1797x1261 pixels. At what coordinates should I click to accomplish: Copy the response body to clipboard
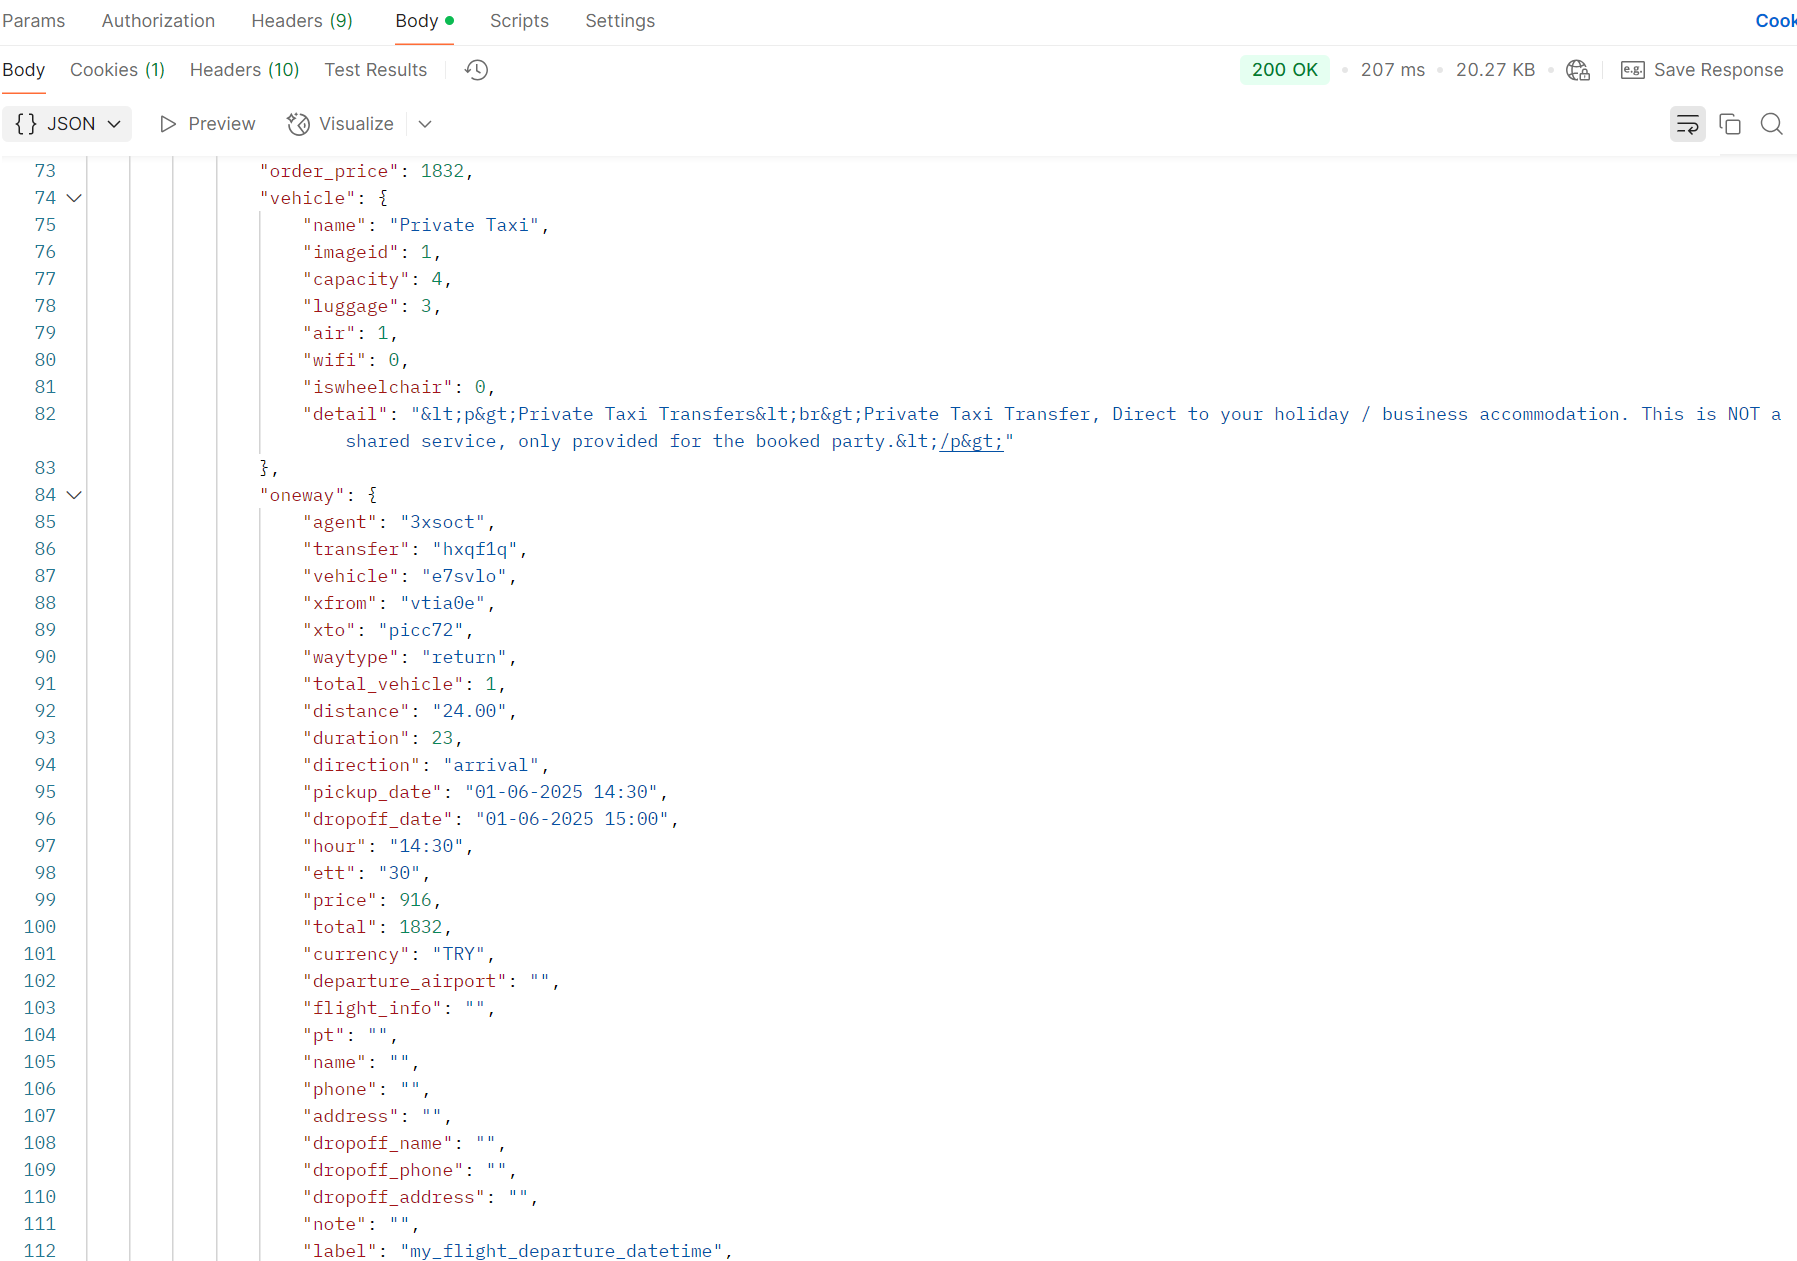1730,124
